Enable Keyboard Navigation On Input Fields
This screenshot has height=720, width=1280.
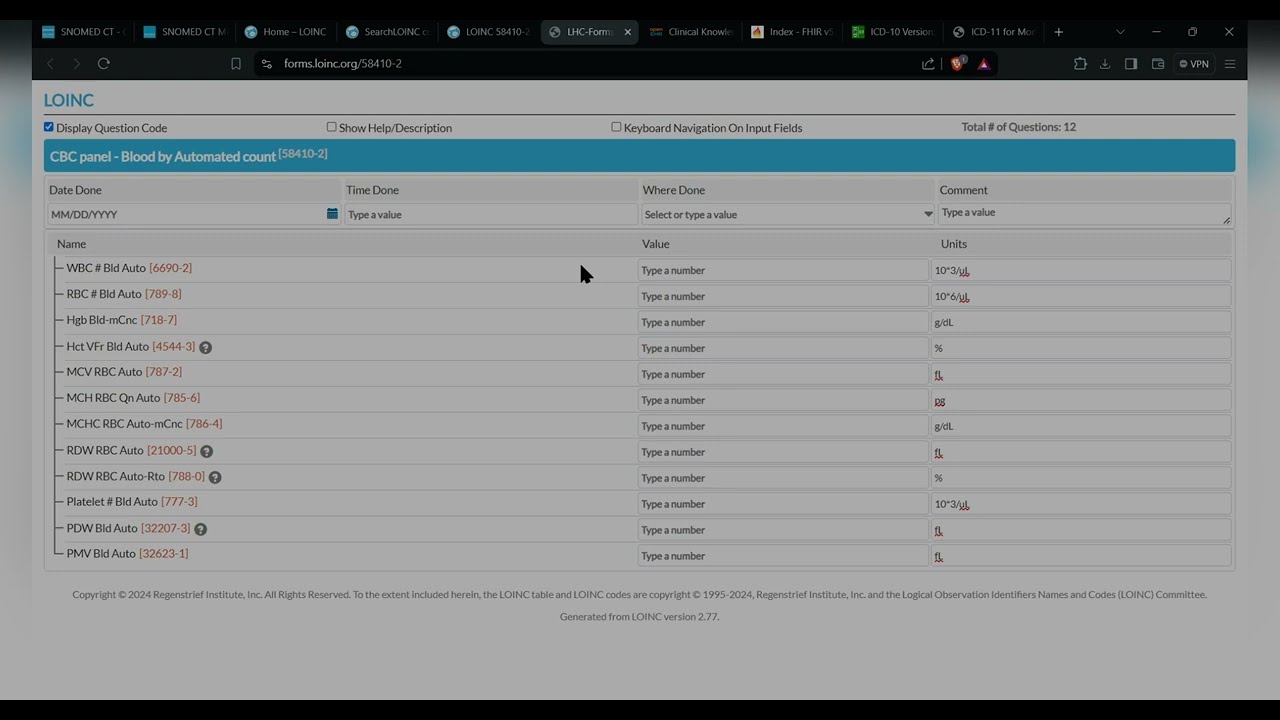point(616,127)
